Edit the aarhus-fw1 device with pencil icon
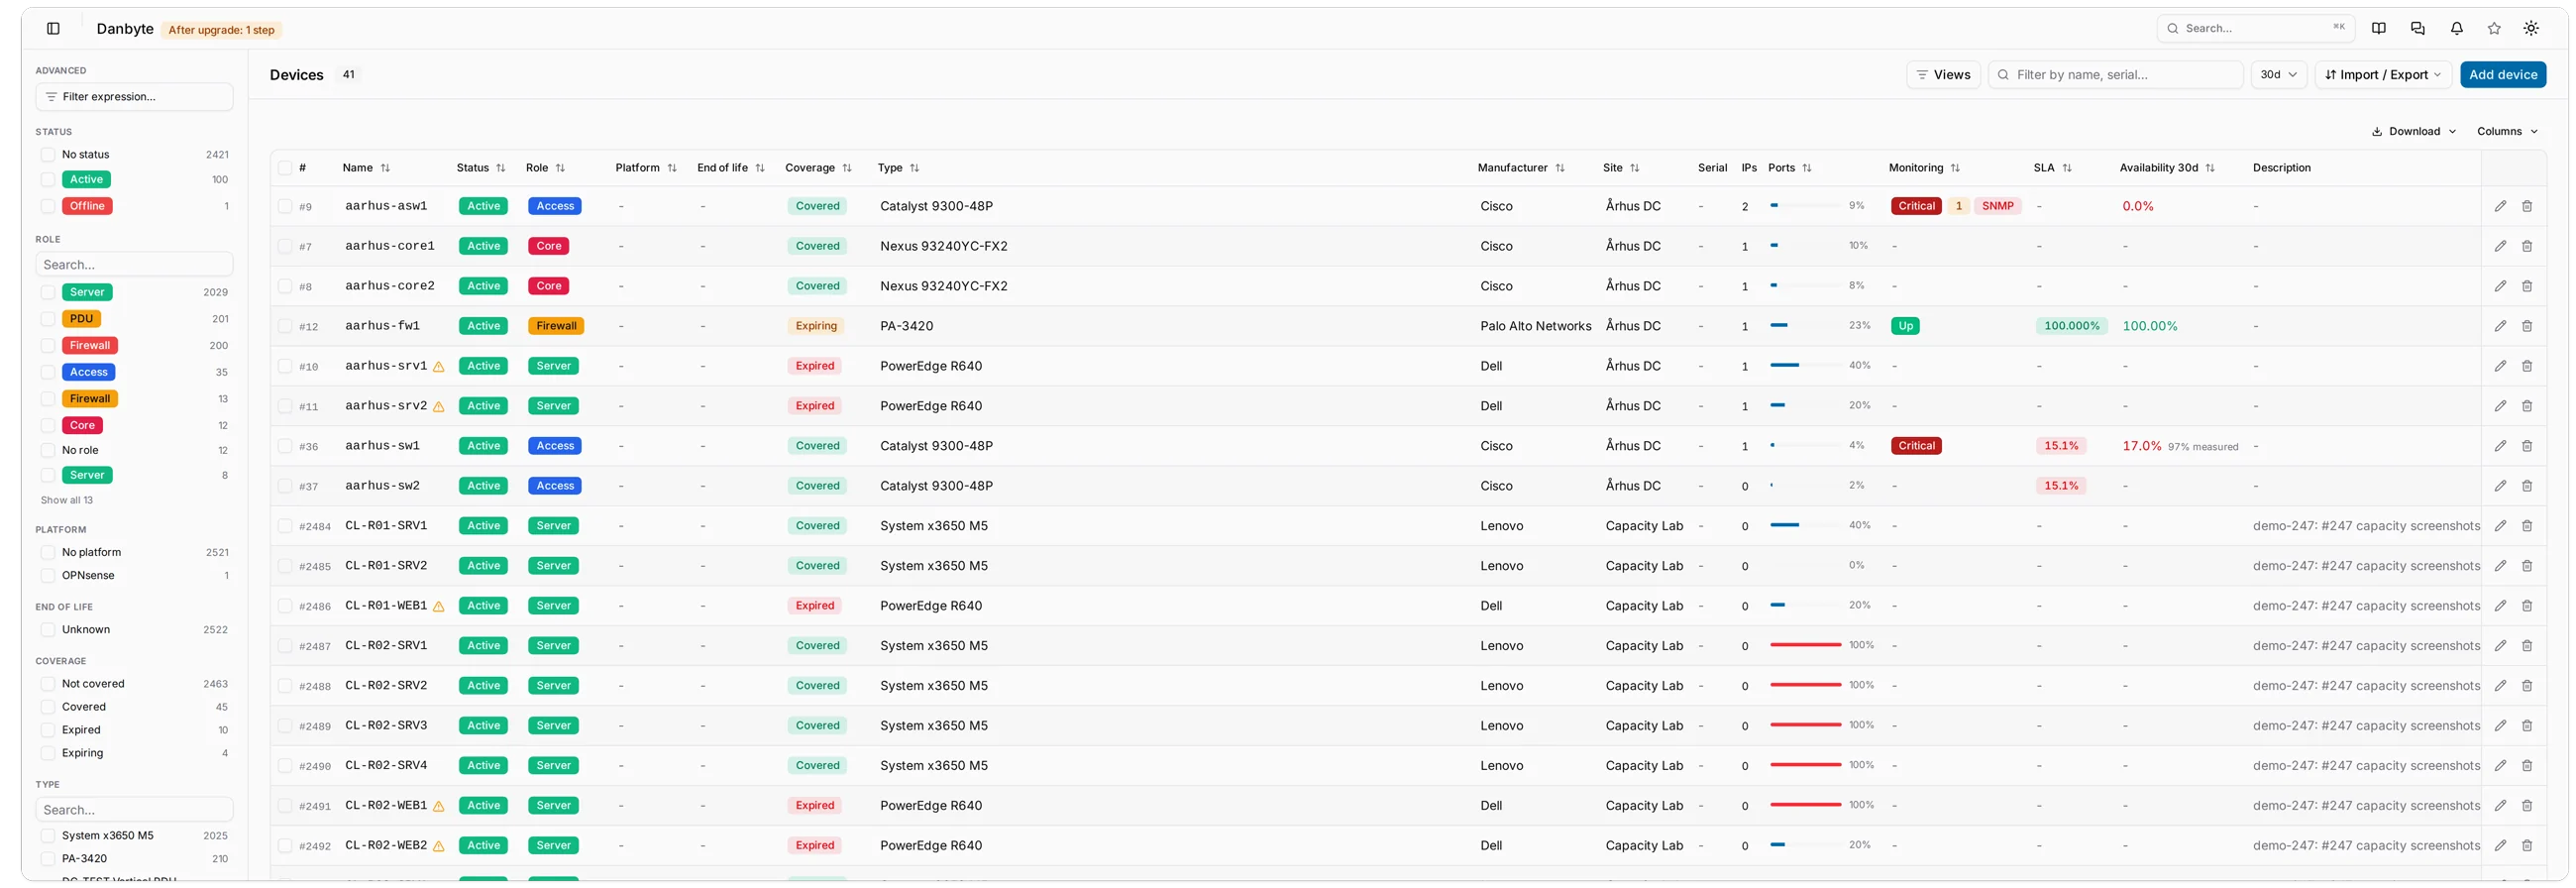Image resolution: width=2576 pixels, height=888 pixels. coord(2500,326)
